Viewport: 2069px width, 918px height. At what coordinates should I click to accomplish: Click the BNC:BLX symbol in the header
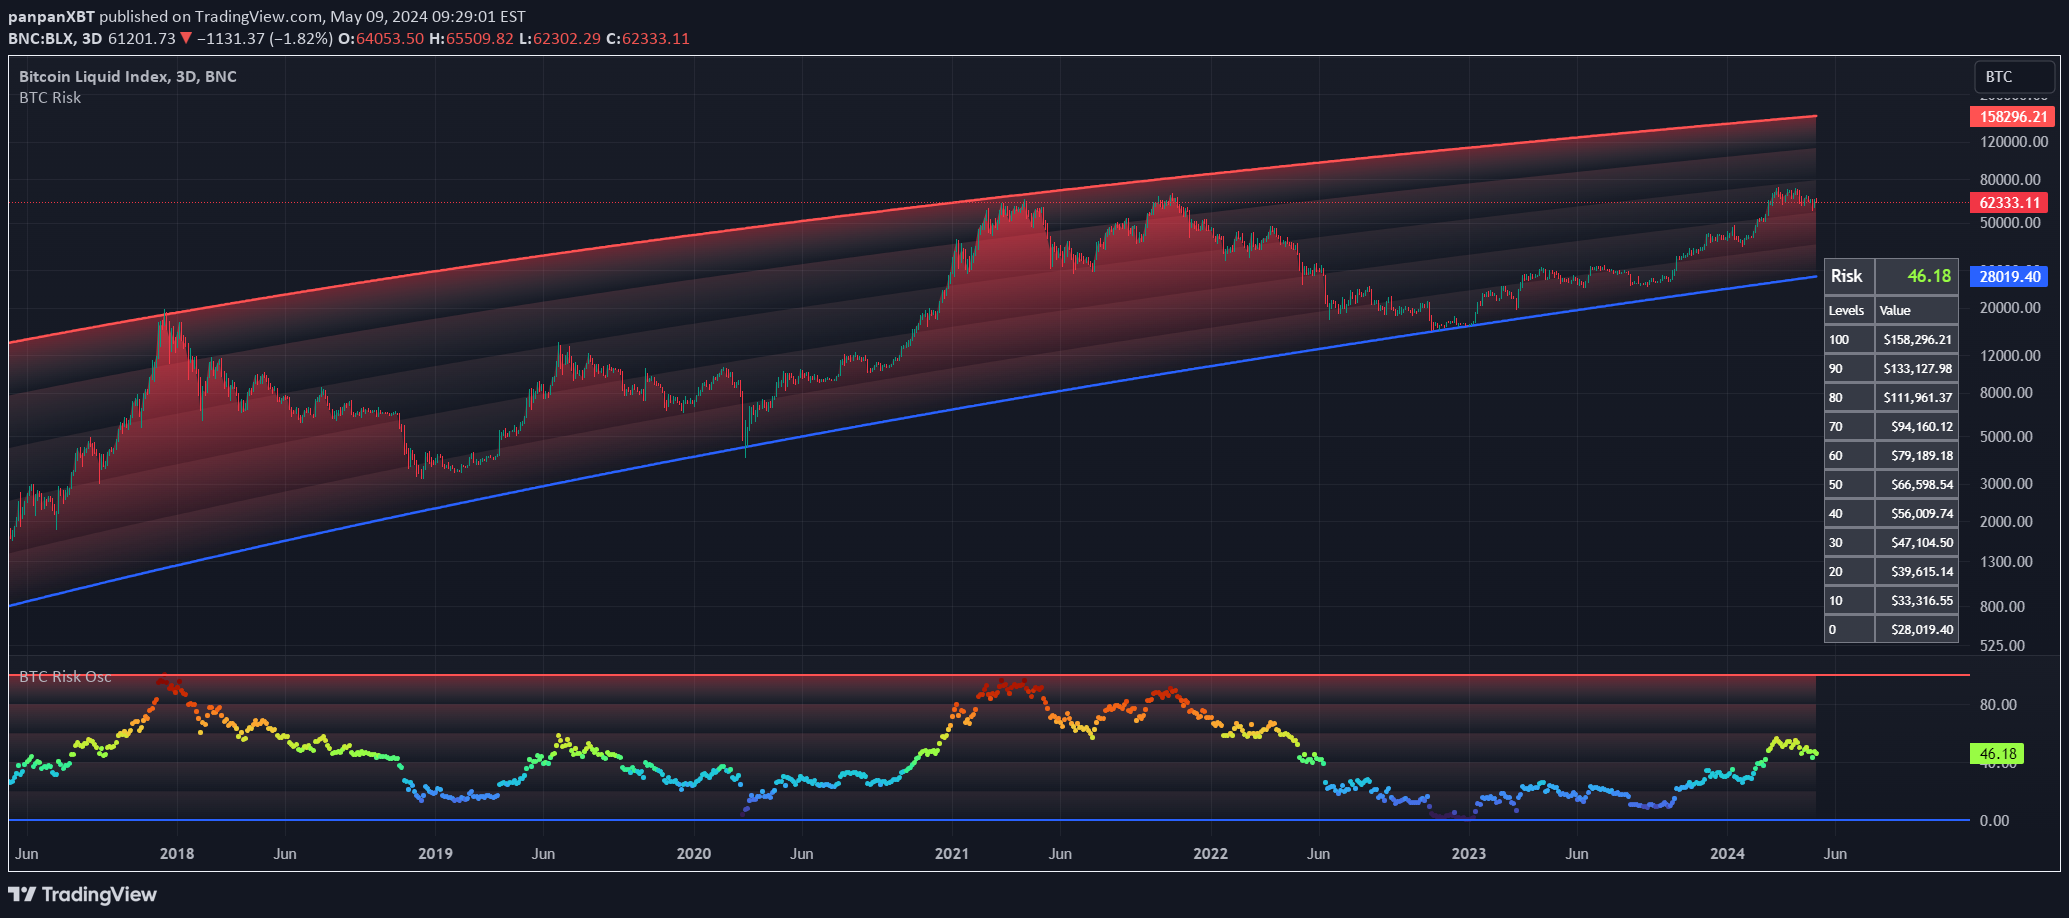(41, 38)
